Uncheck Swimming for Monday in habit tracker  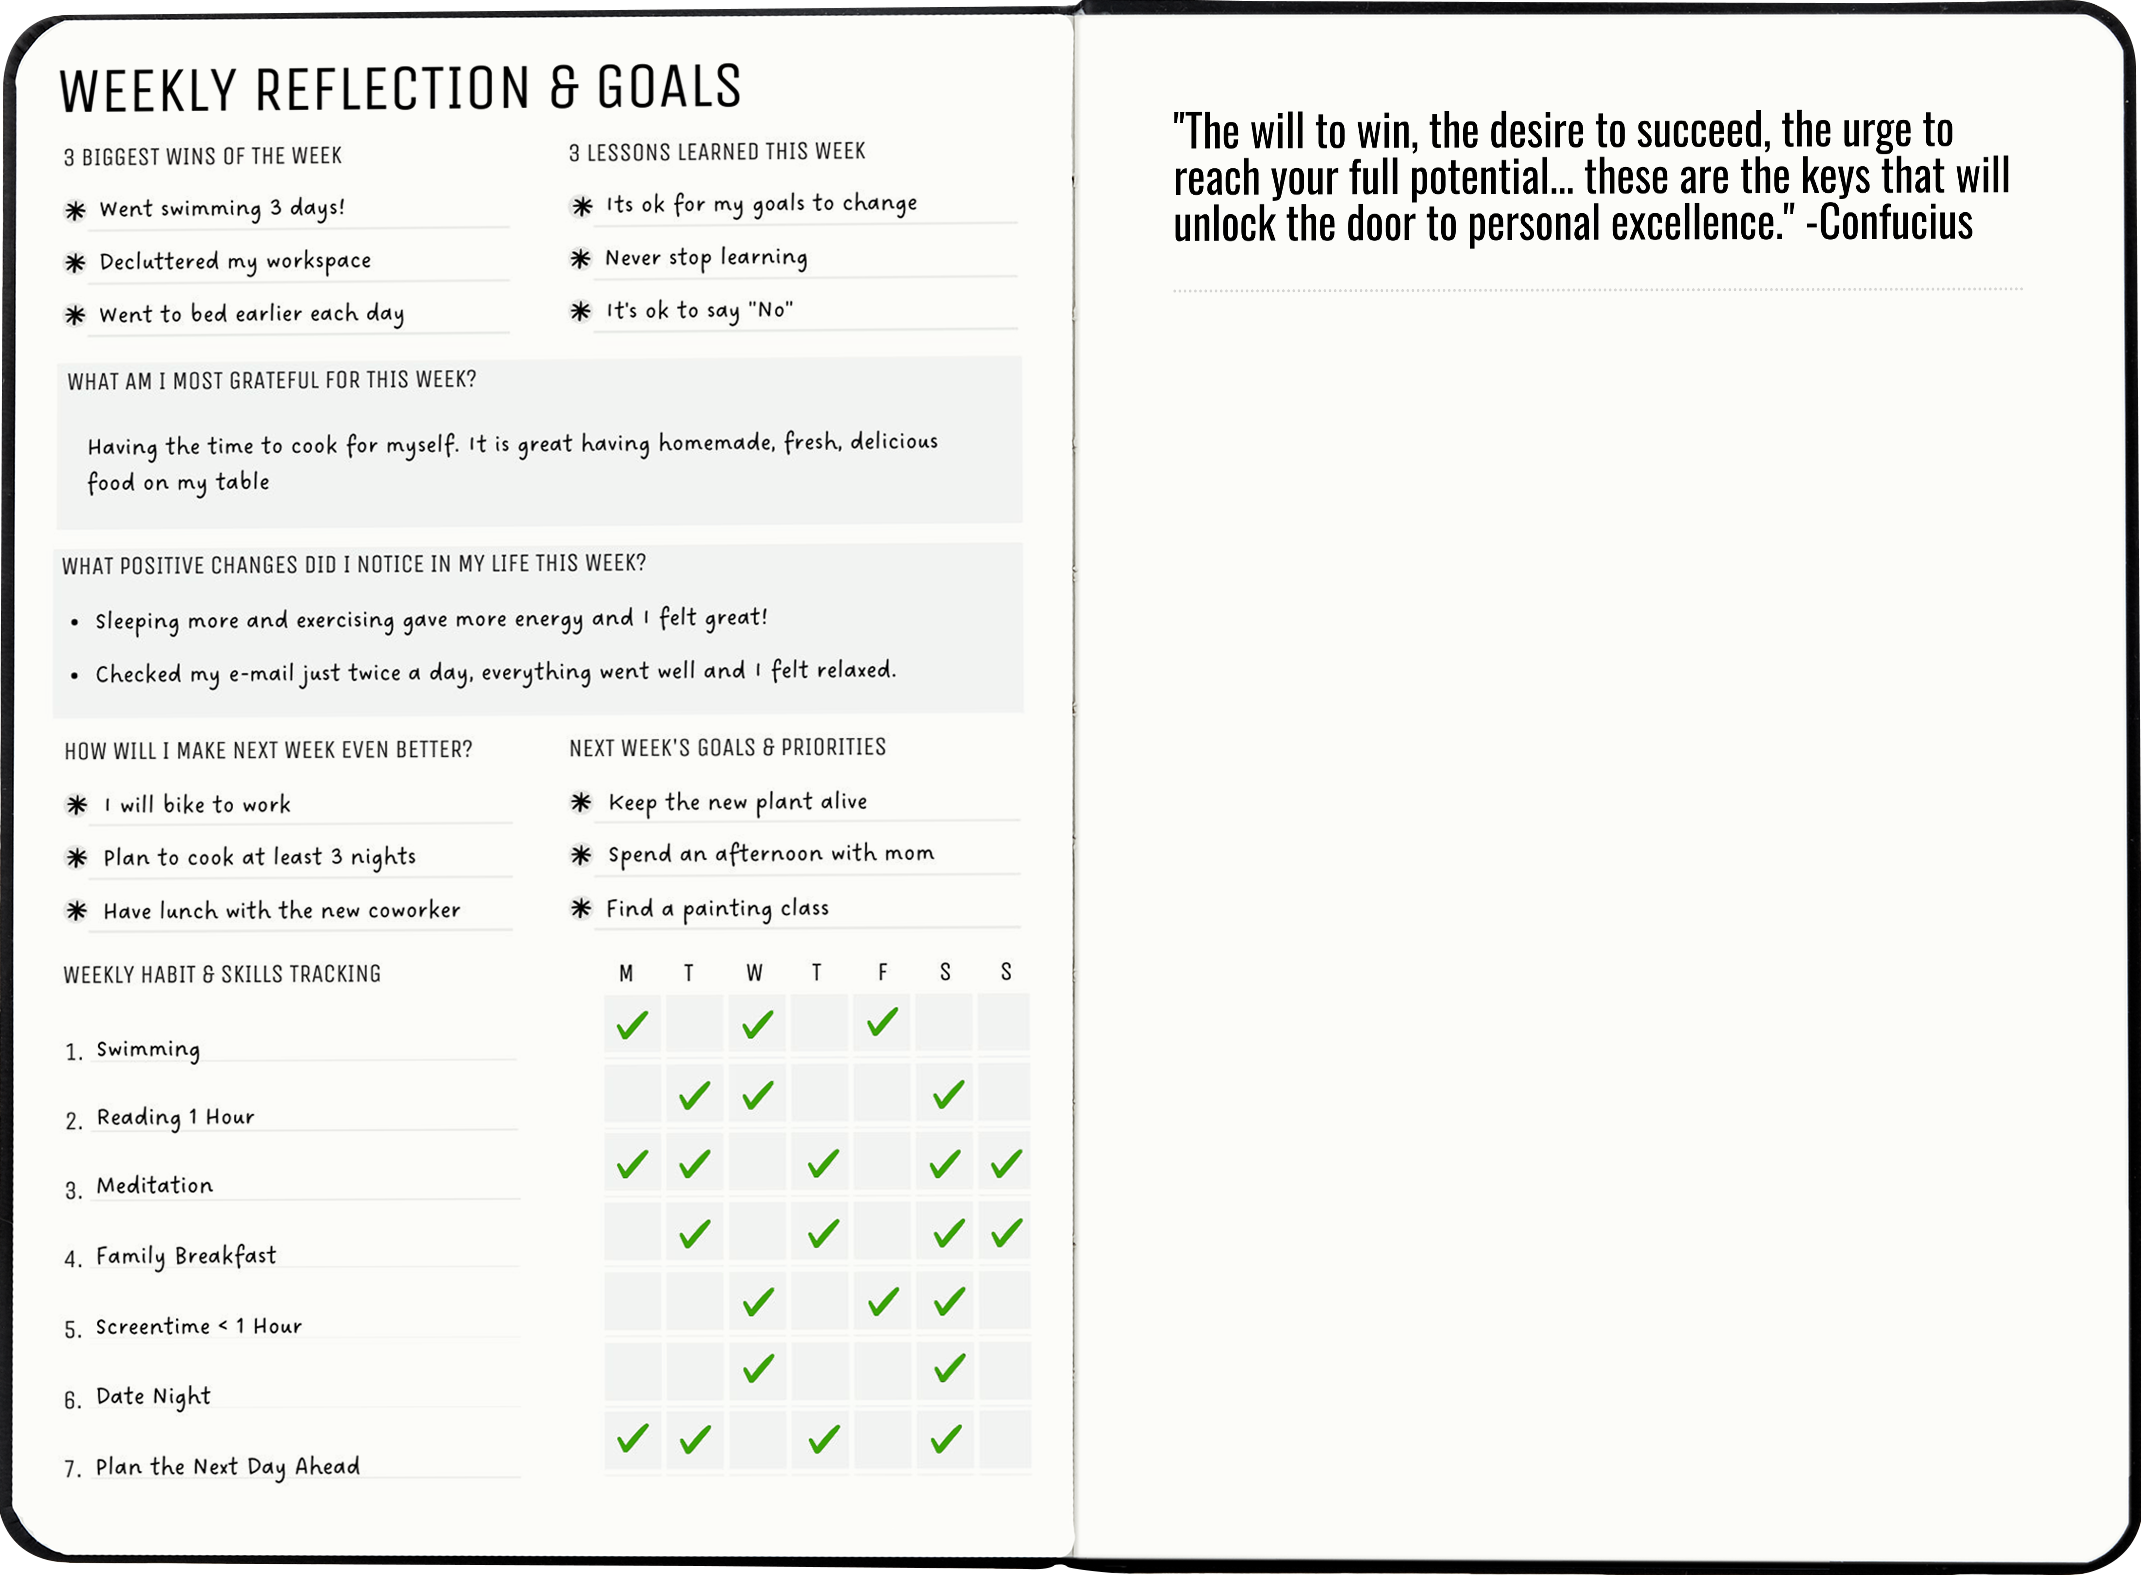[x=632, y=1024]
